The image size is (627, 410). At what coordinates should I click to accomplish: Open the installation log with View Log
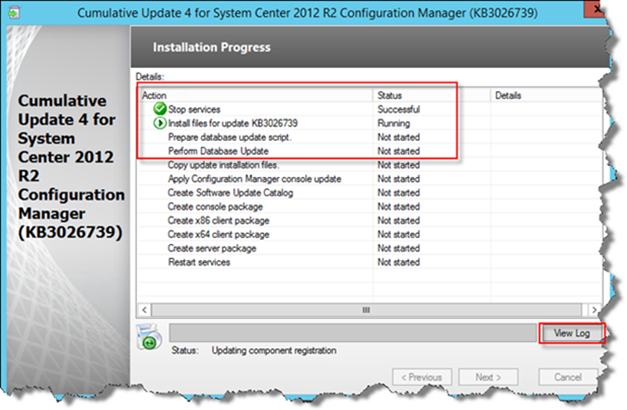coord(571,333)
